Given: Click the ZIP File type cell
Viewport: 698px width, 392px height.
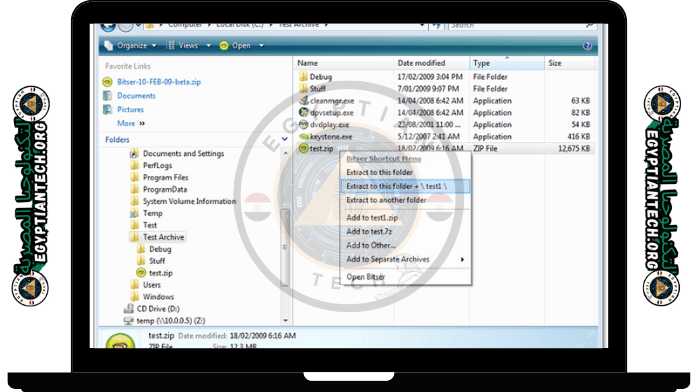Looking at the screenshot, I should coord(485,148).
